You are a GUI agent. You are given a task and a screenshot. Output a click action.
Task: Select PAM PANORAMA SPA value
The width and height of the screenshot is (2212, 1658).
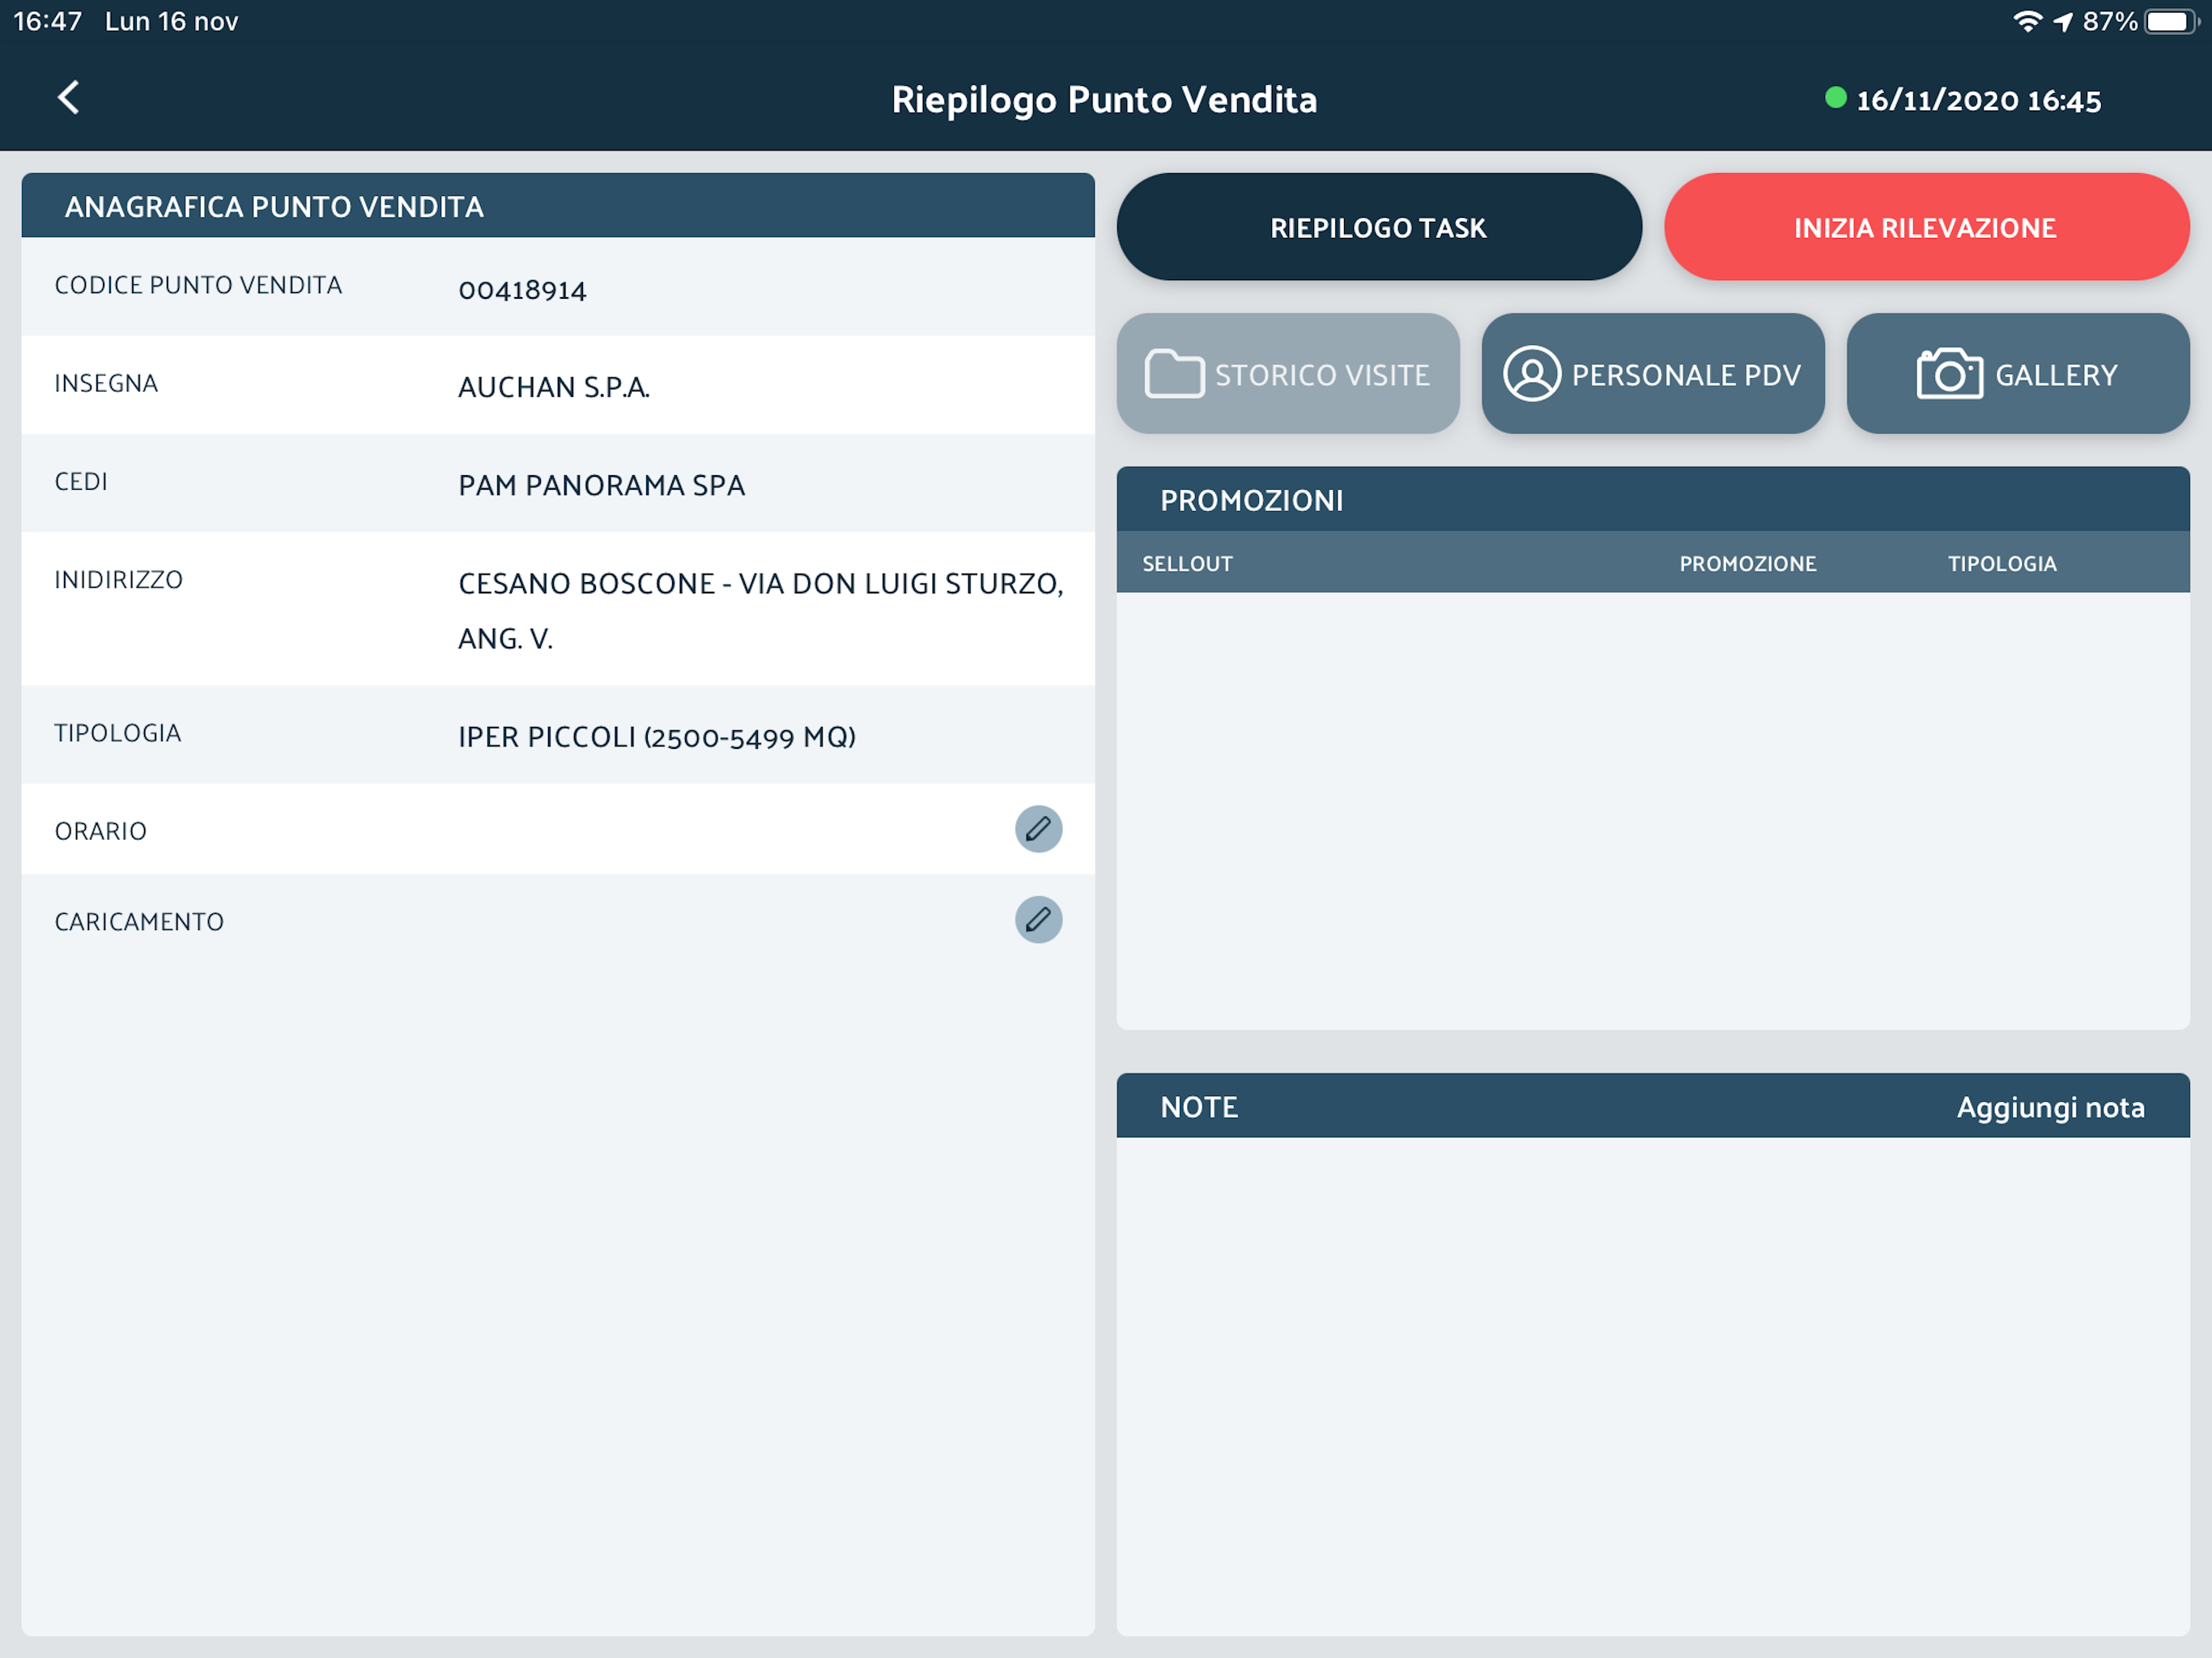coord(601,485)
